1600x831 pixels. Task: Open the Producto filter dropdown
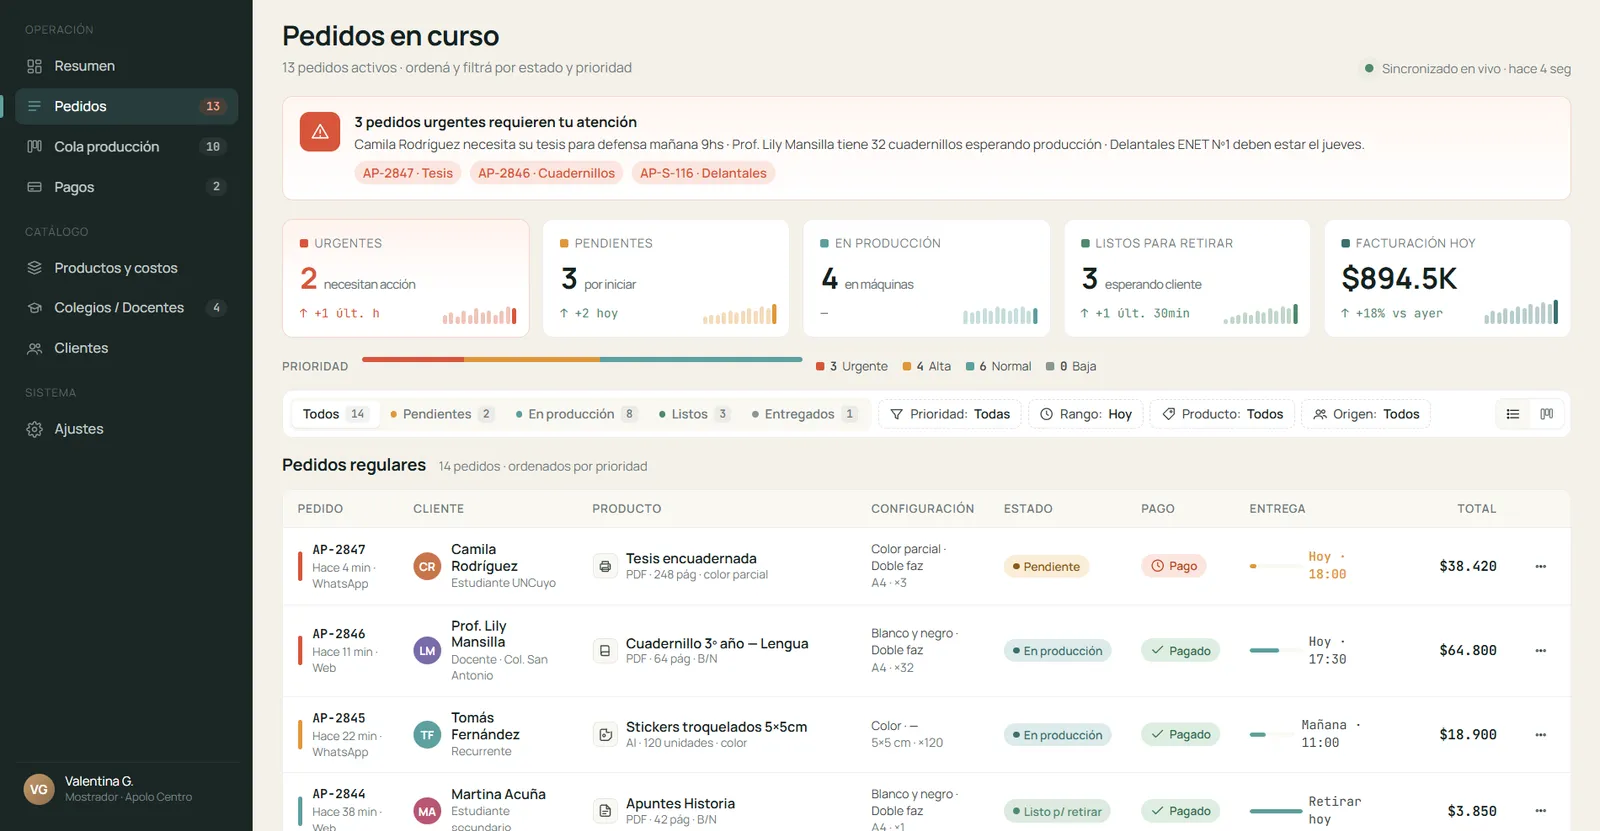[x=1222, y=414]
